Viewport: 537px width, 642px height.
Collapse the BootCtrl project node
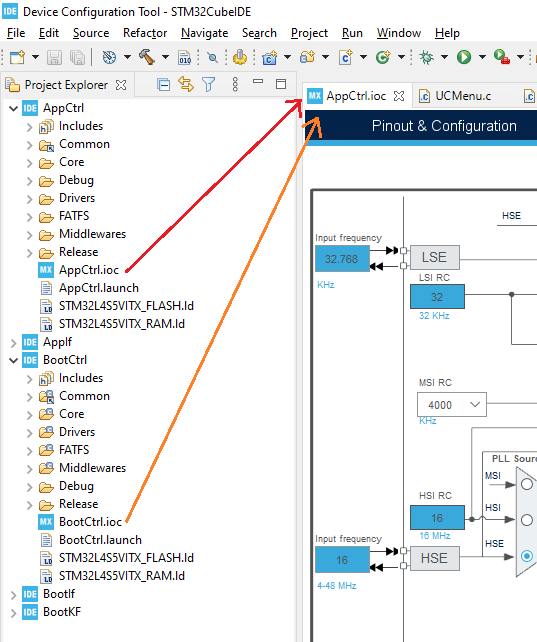14,361
